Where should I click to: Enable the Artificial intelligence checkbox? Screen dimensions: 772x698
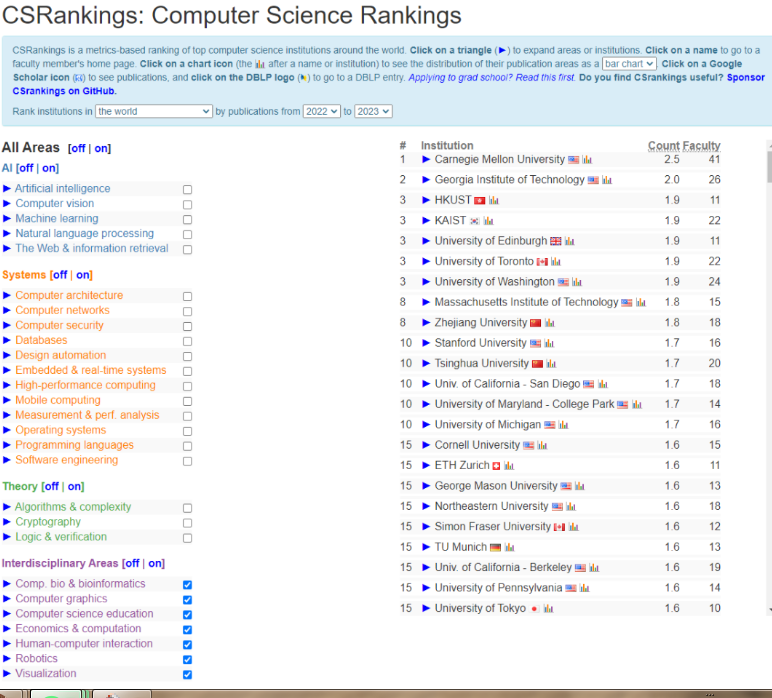click(x=187, y=189)
